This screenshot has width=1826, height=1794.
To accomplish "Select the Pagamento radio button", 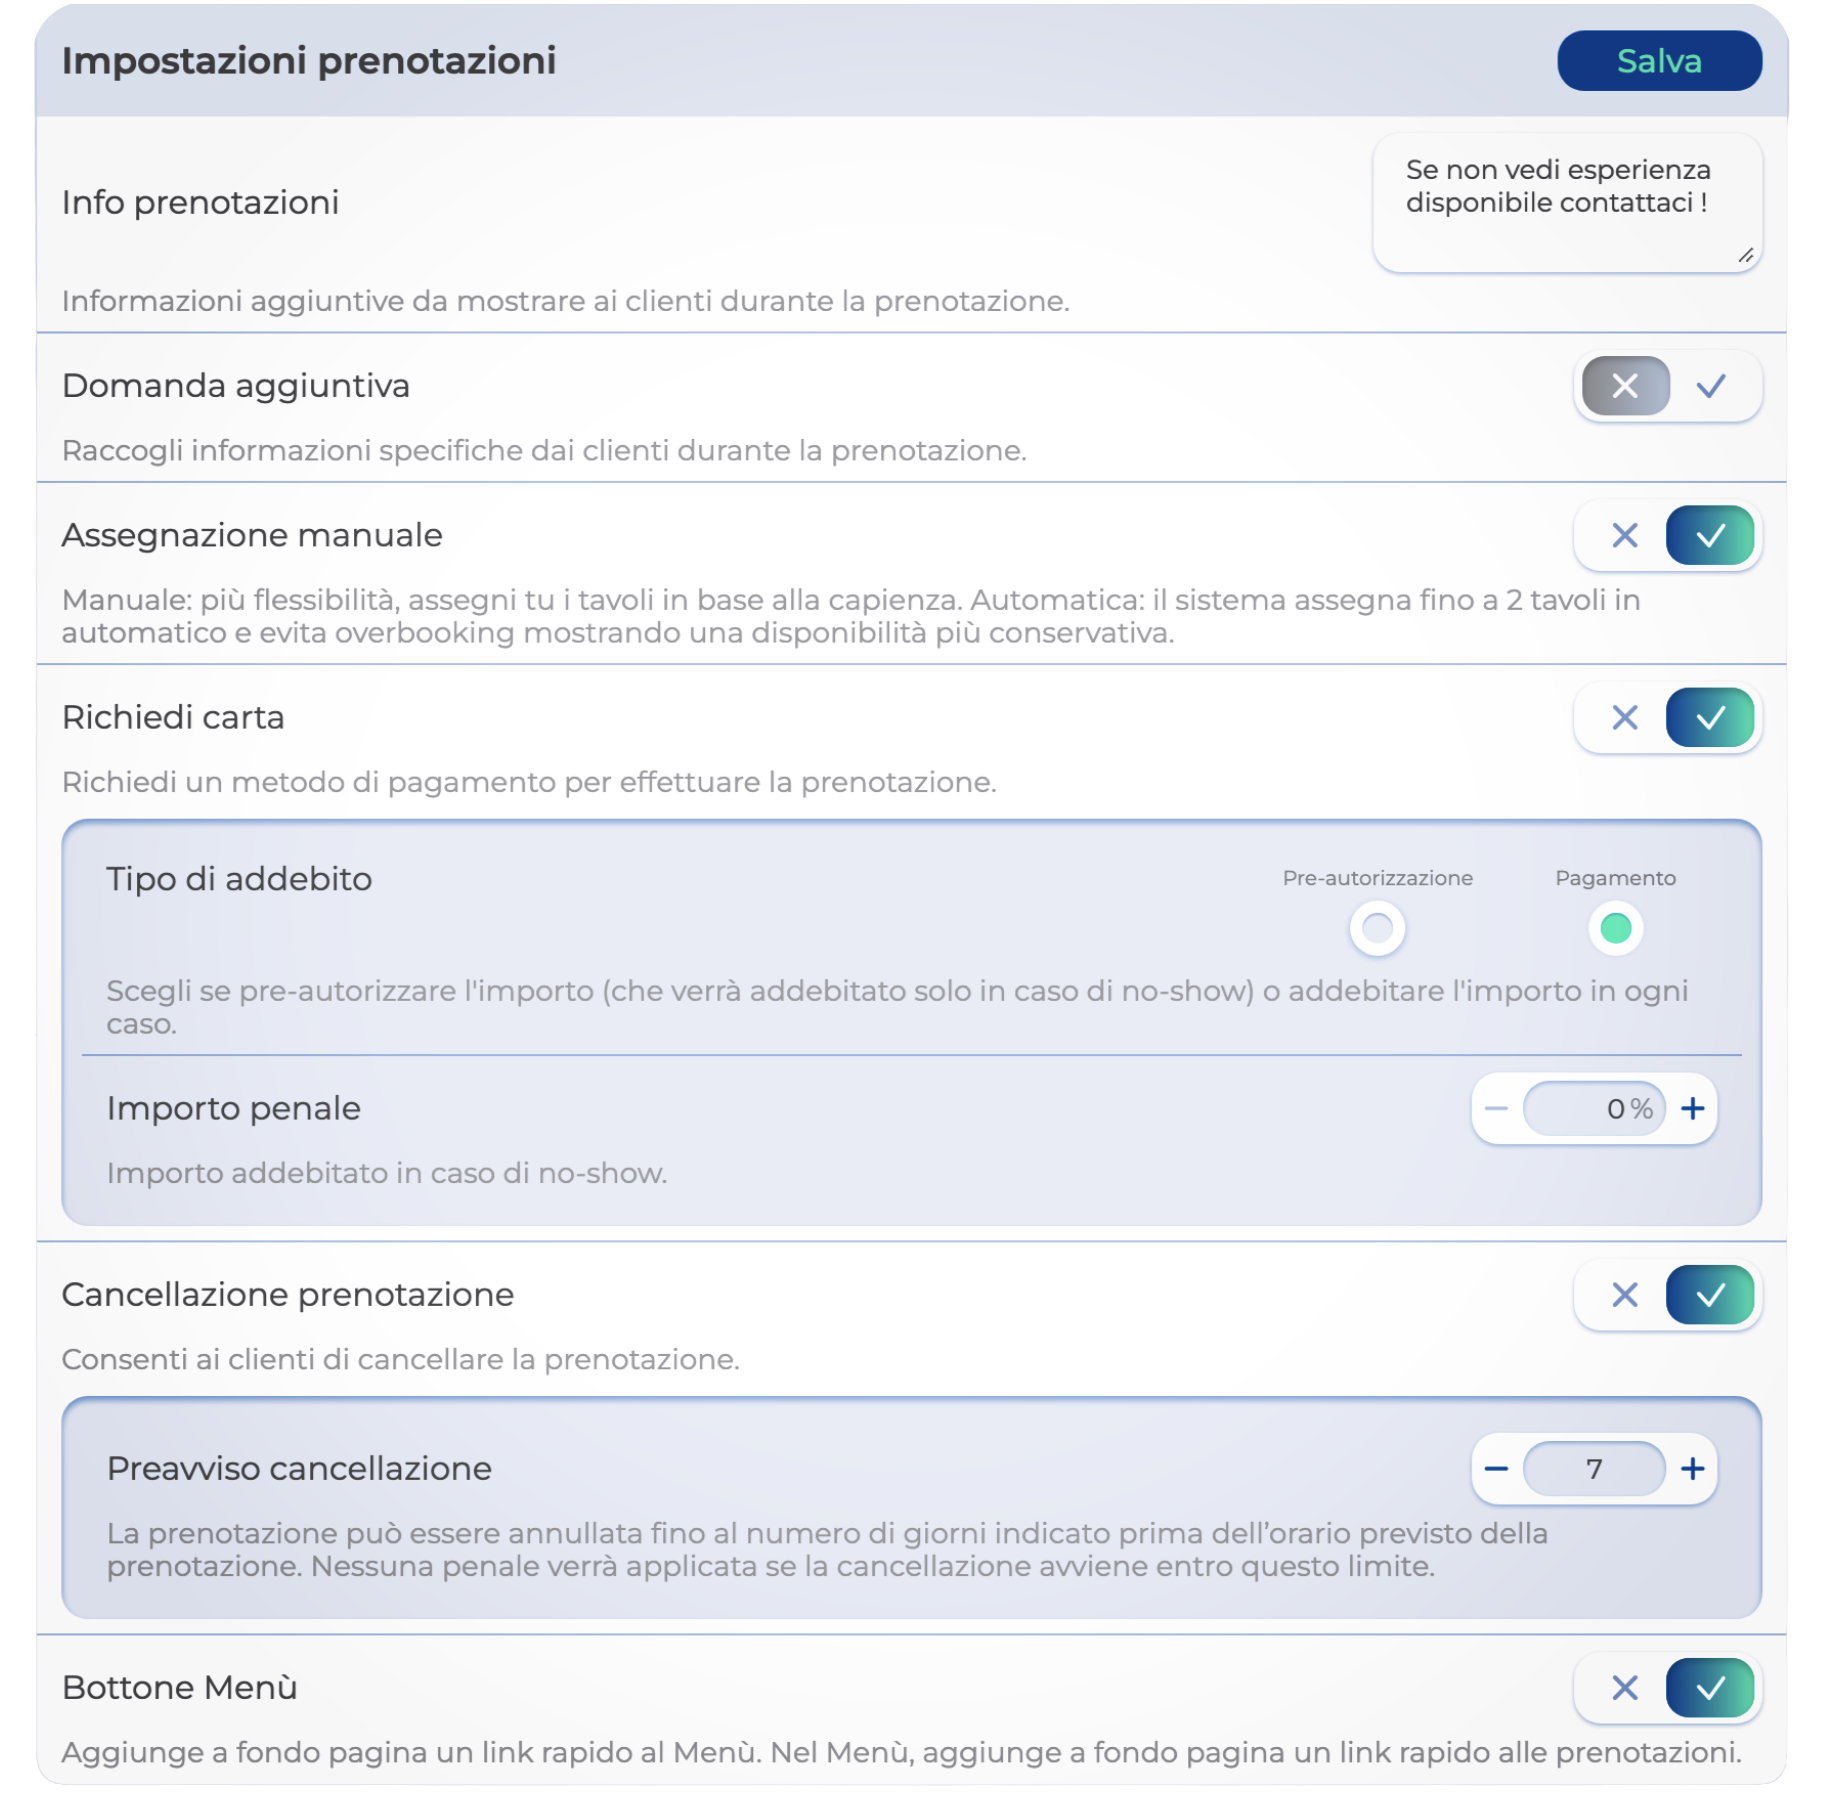I will pos(1614,929).
